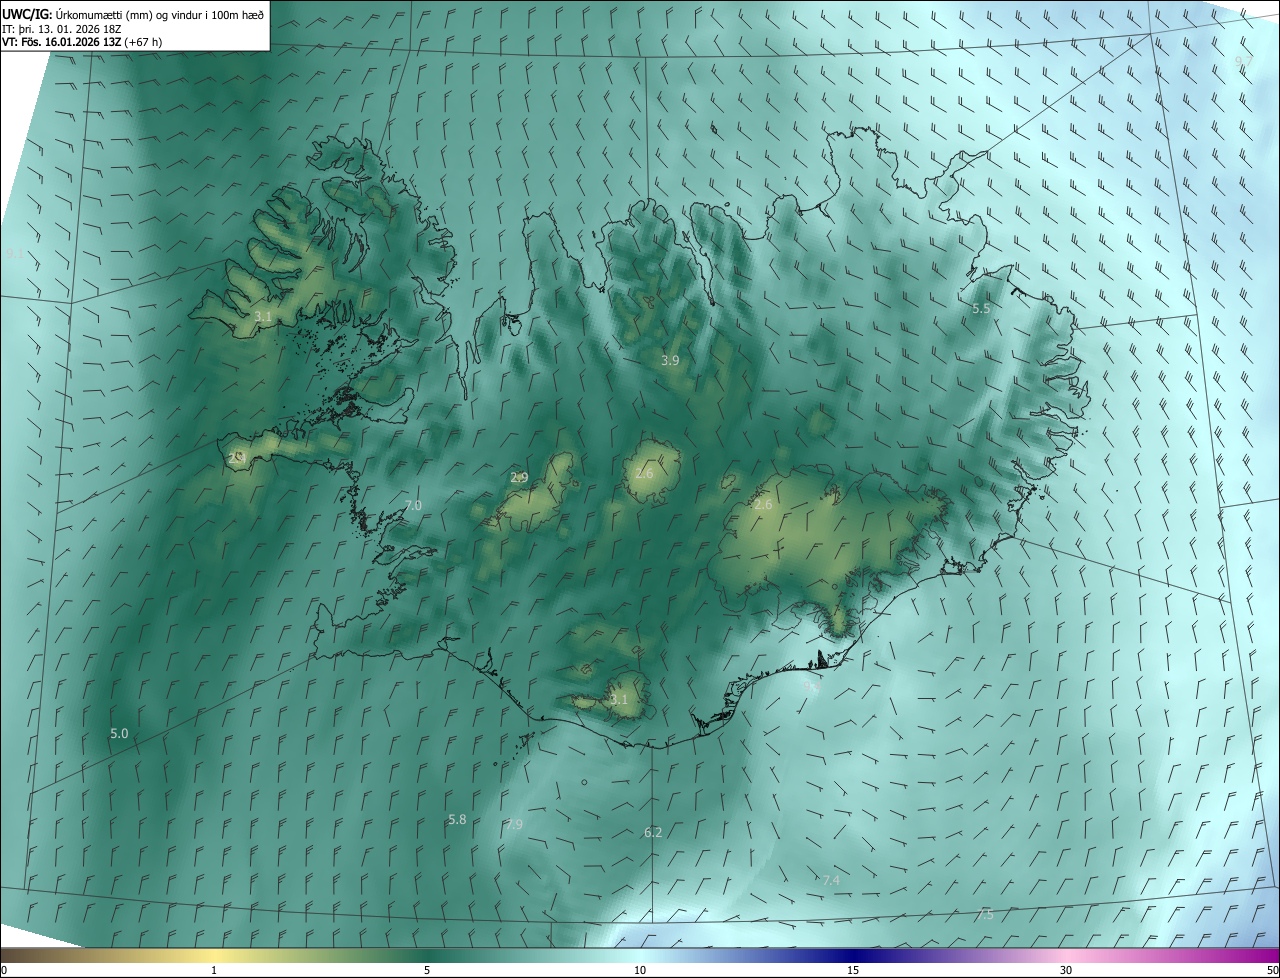Click the 5.5 value in northeast Iceland
The width and height of the screenshot is (1280, 978).
coord(981,309)
